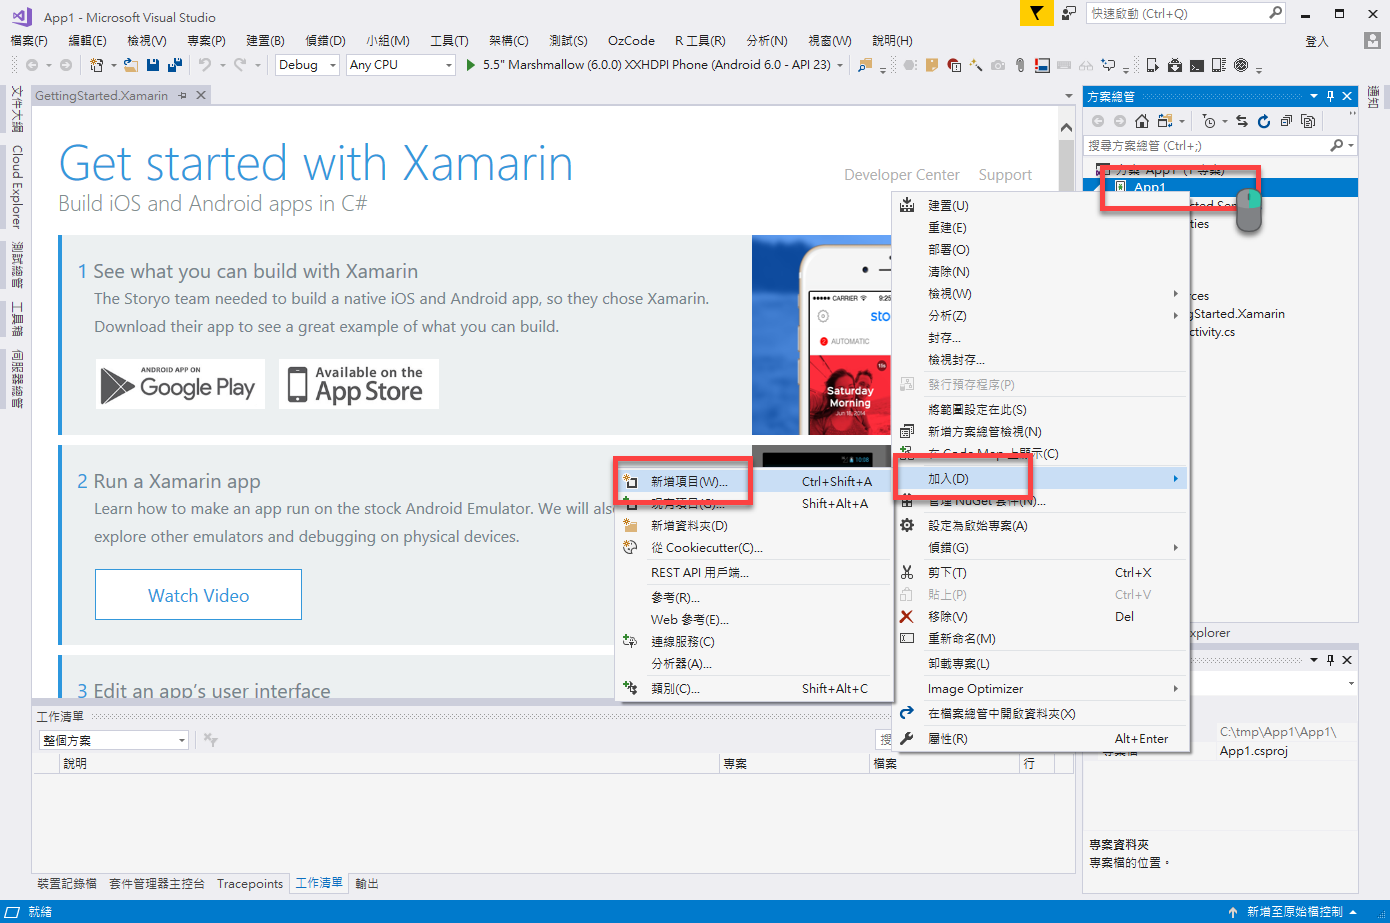Click the Save toolbar icon
Image resolution: width=1390 pixels, height=923 pixels.
tap(153, 65)
